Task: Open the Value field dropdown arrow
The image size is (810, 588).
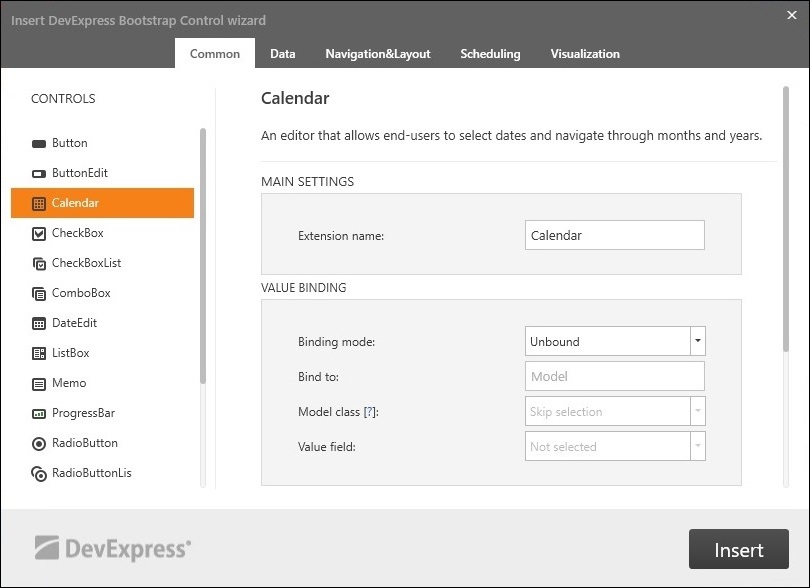Action: click(698, 446)
